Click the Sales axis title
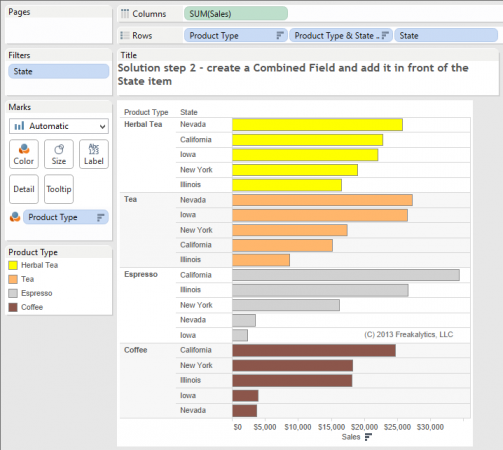Viewport: 503px width, 450px height. point(351,437)
